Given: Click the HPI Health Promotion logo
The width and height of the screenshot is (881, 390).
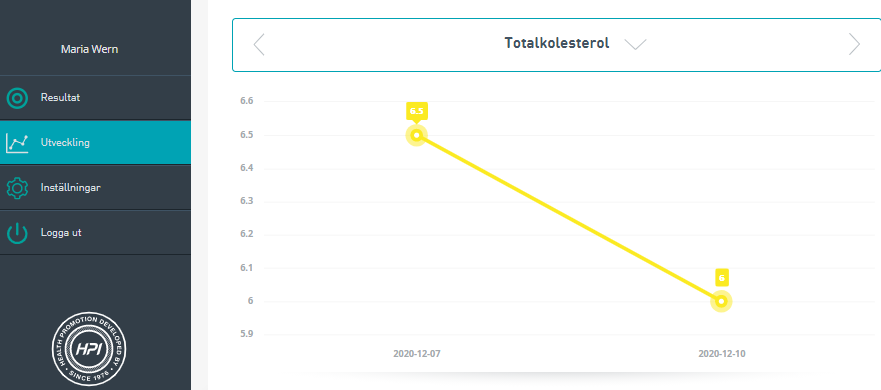Looking at the screenshot, I should pos(89,349).
